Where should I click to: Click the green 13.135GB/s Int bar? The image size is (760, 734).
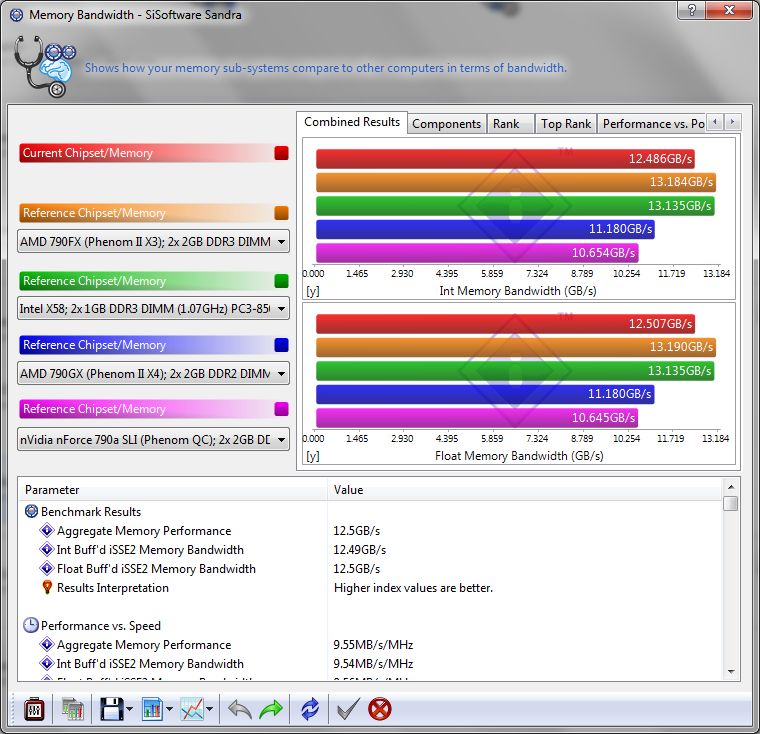[x=515, y=206]
